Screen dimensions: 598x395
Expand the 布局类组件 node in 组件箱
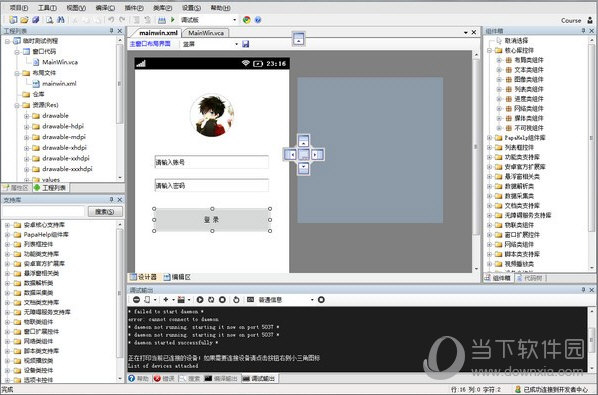pos(499,60)
